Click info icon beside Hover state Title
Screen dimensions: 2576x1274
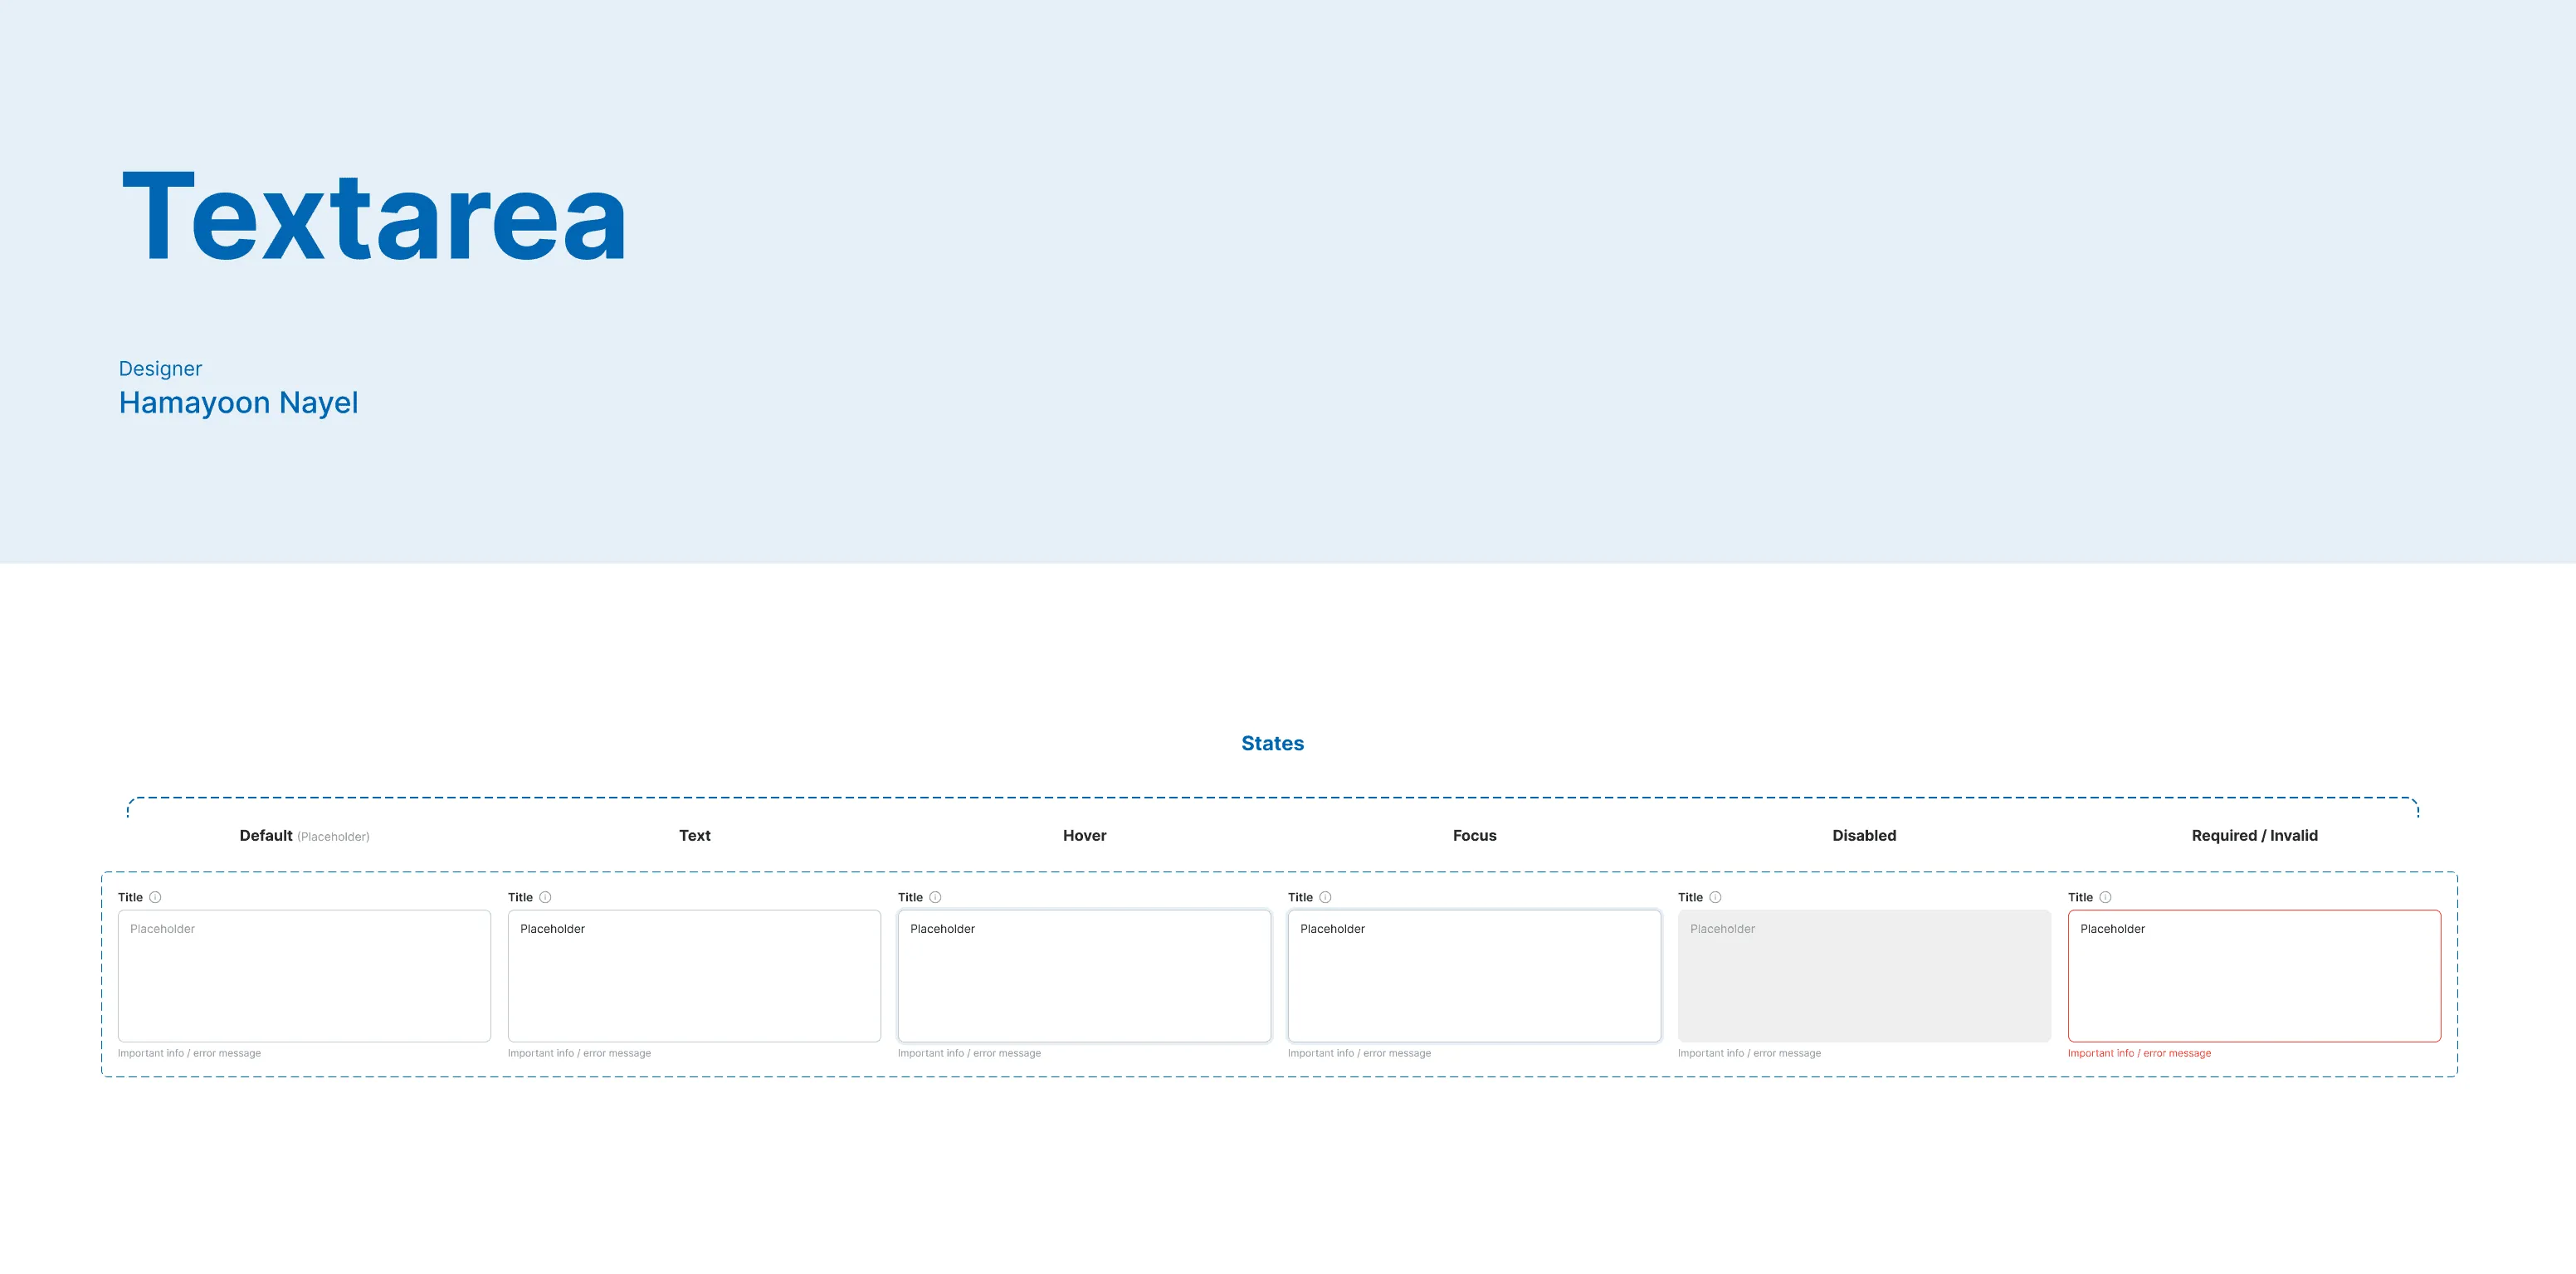[x=935, y=897]
